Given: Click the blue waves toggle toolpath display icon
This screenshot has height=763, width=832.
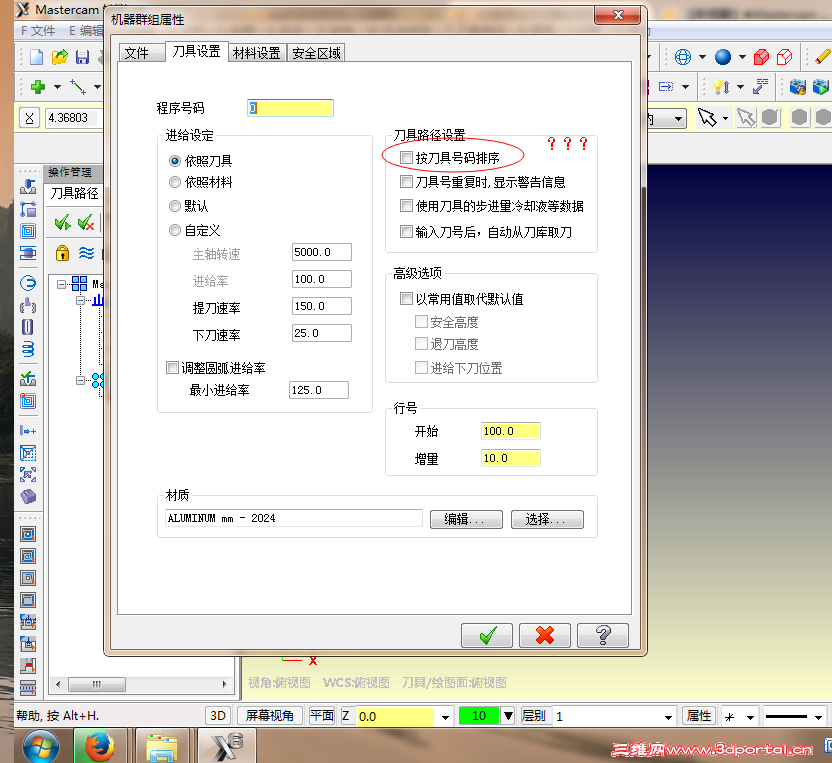Looking at the screenshot, I should tap(86, 253).
